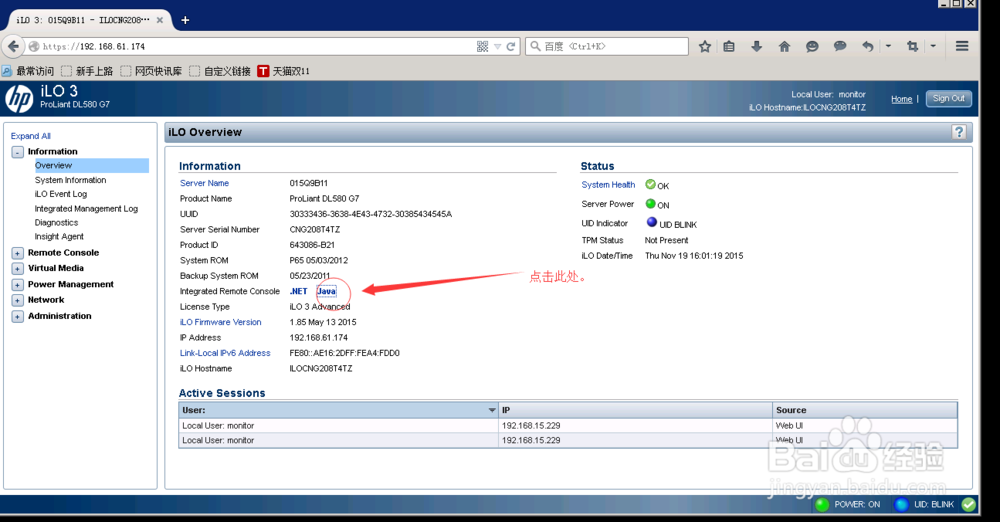1000x522 pixels.
Task: Open the 天猫双11 bookmark
Action: [284, 71]
